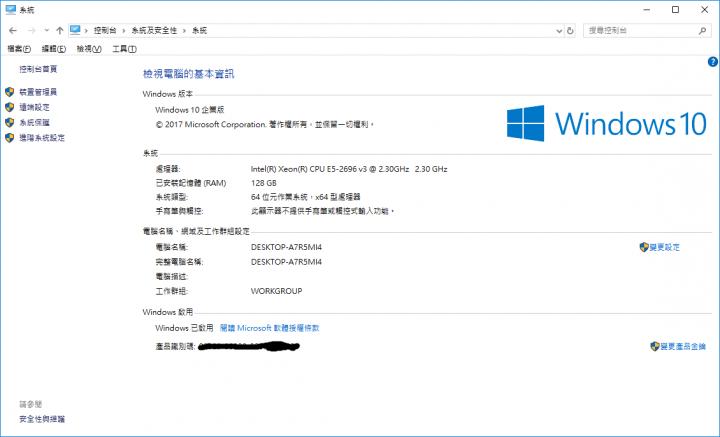This screenshot has height=437, width=720.
Task: Click the 檢視電腦的基本資訊 heading
Action: 189,74
